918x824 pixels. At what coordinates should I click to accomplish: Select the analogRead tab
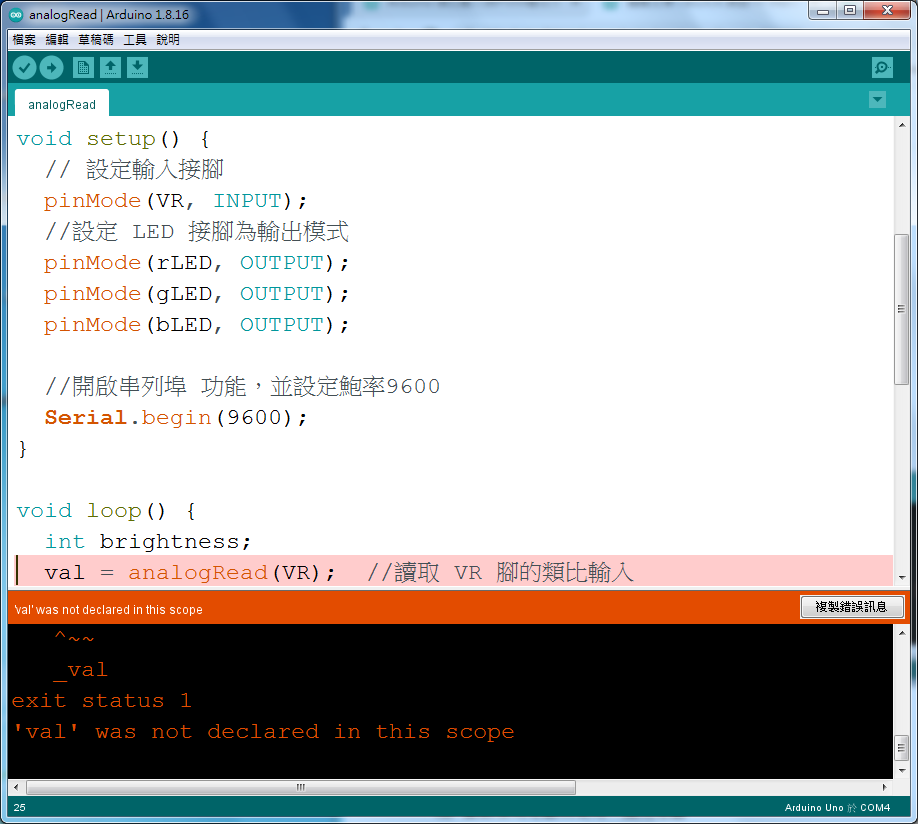62,104
